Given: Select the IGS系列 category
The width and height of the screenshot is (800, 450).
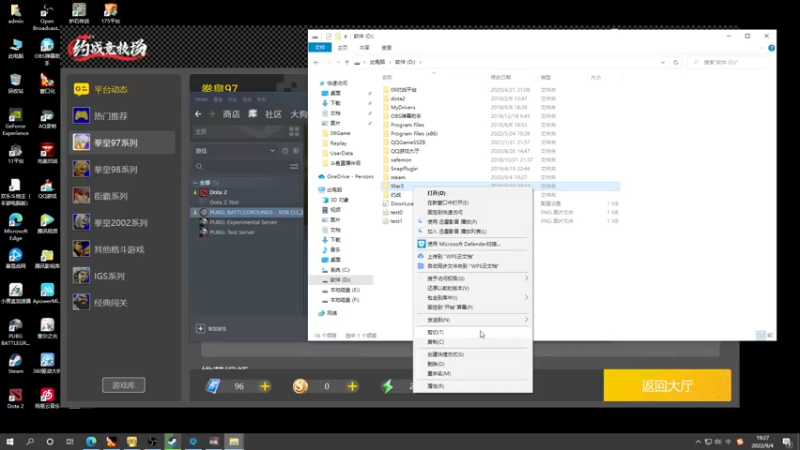Looking at the screenshot, I should coord(122,276).
